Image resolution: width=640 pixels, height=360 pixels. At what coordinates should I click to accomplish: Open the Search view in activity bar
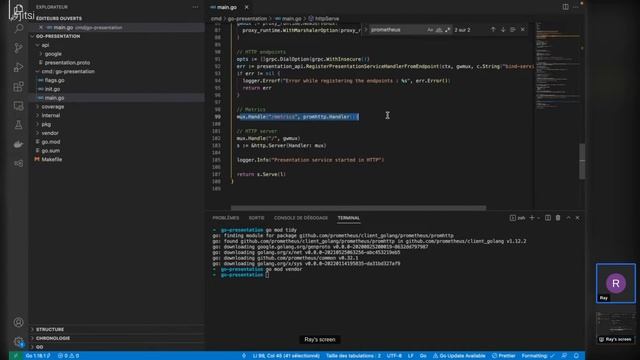coord(18,29)
